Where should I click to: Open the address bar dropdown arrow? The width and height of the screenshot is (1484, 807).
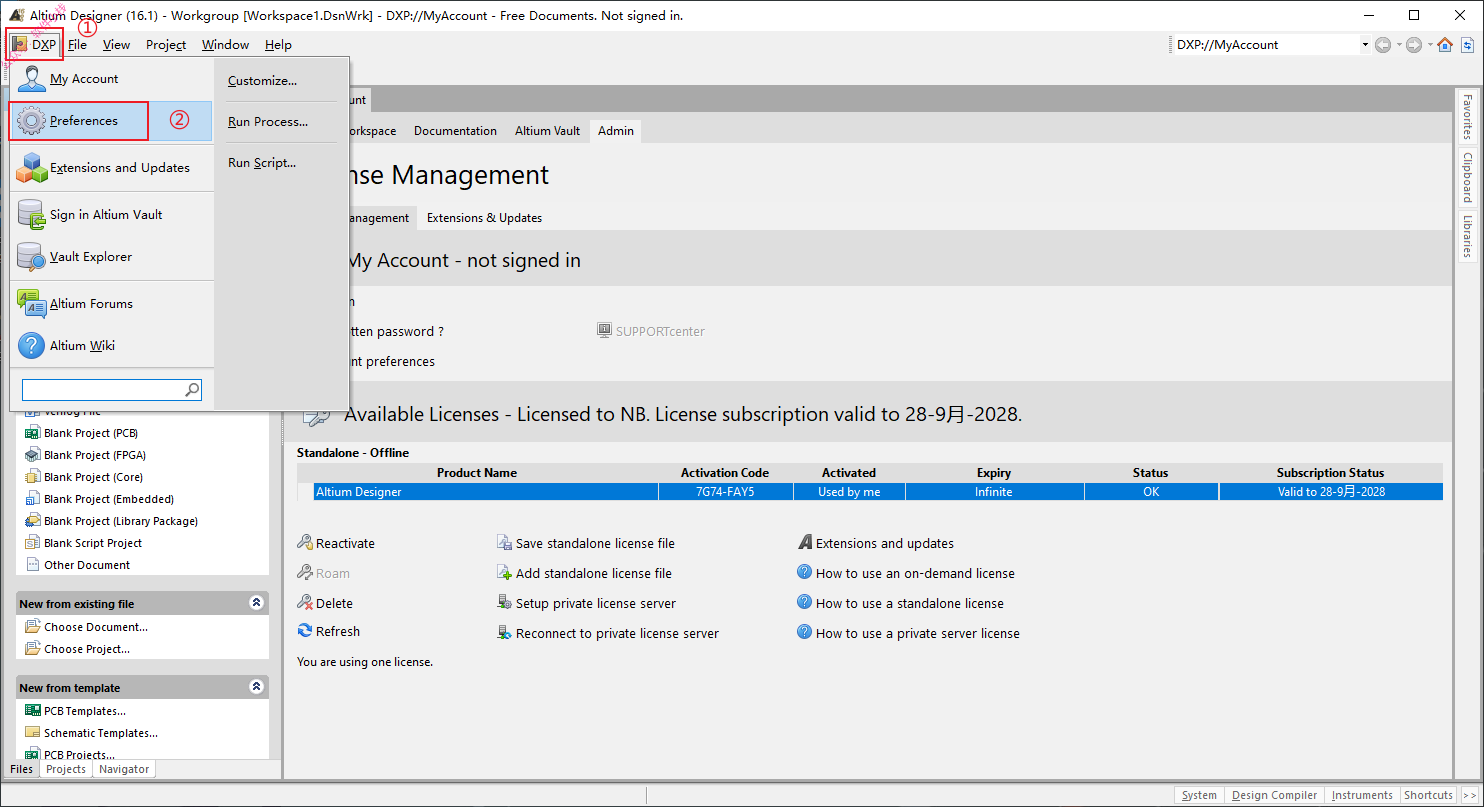click(x=1365, y=45)
